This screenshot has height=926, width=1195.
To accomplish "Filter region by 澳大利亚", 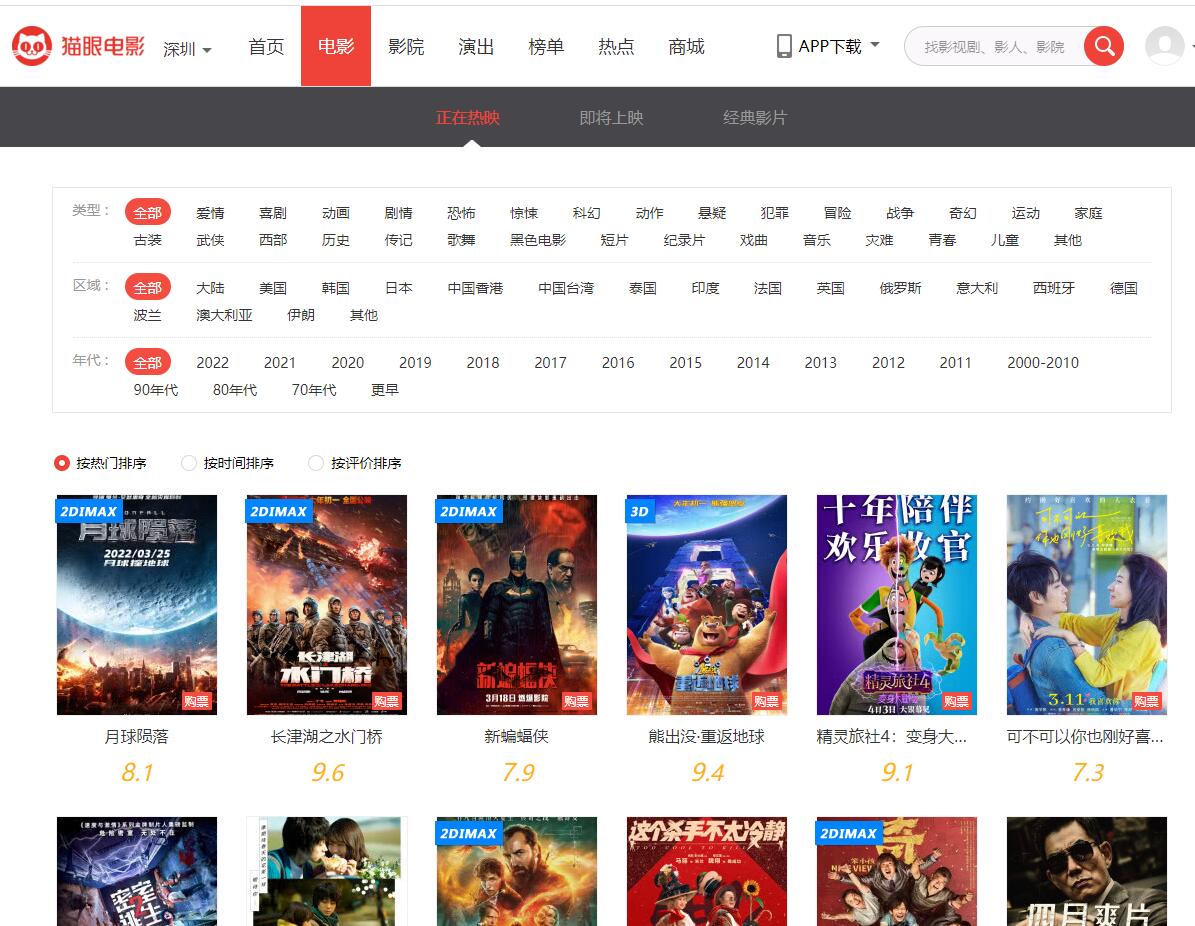I will tap(224, 315).
